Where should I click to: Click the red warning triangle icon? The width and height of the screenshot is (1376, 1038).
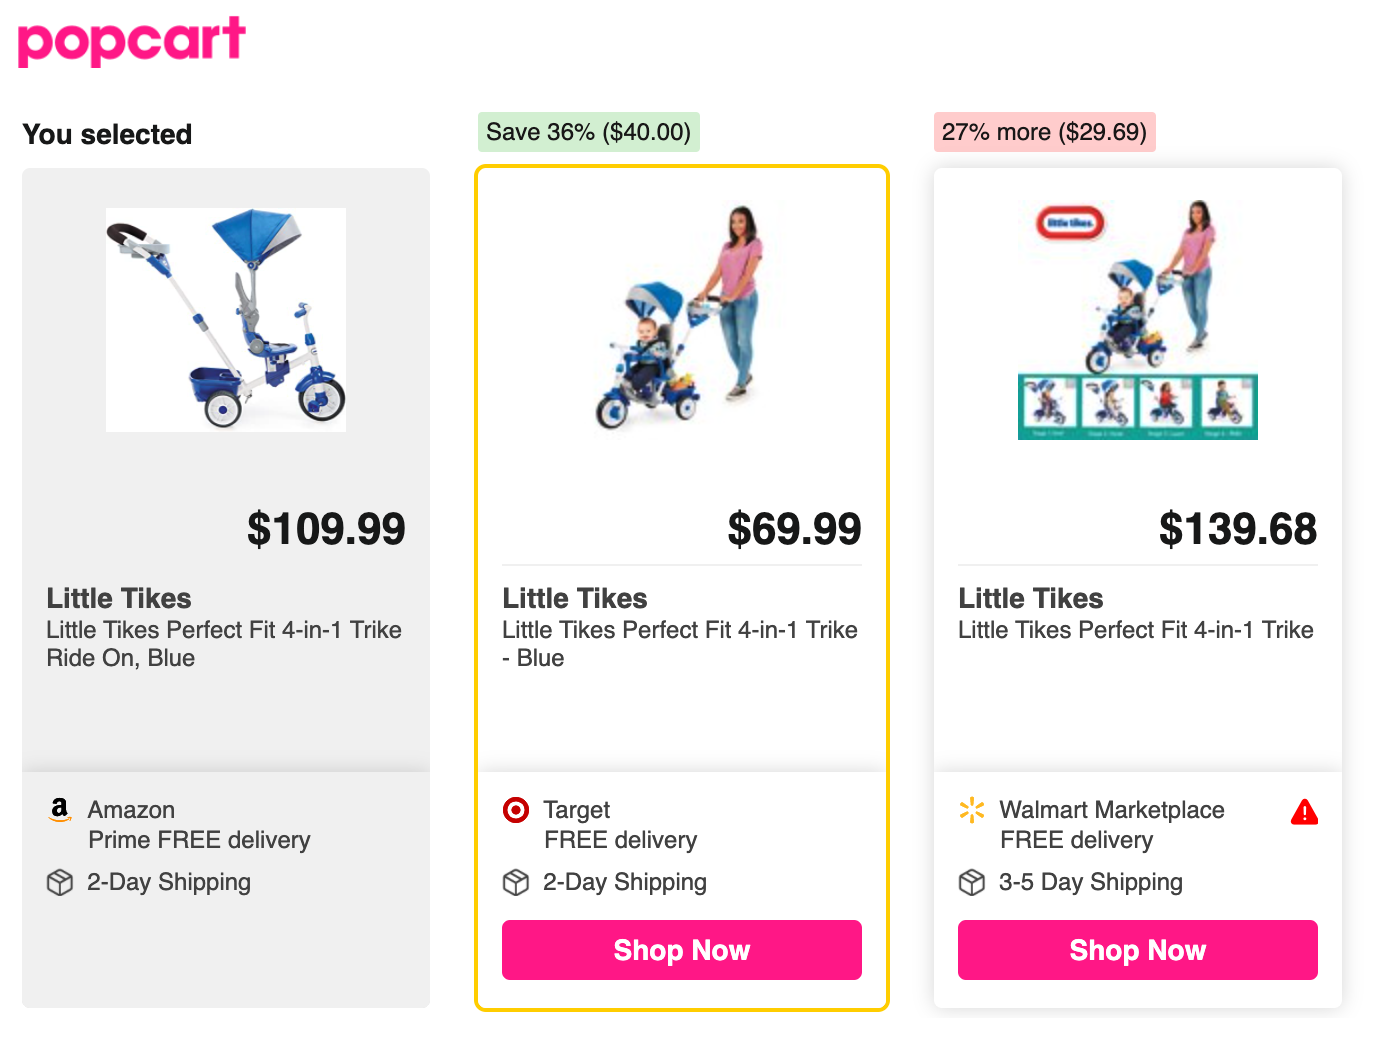[x=1304, y=812]
